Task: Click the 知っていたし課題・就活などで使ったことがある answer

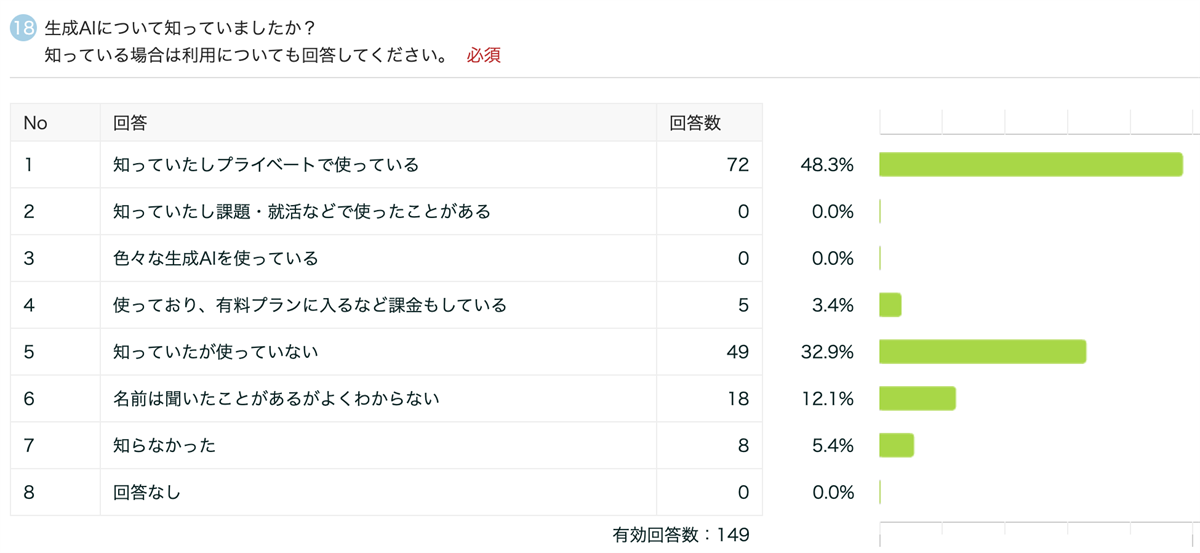Action: click(x=301, y=212)
